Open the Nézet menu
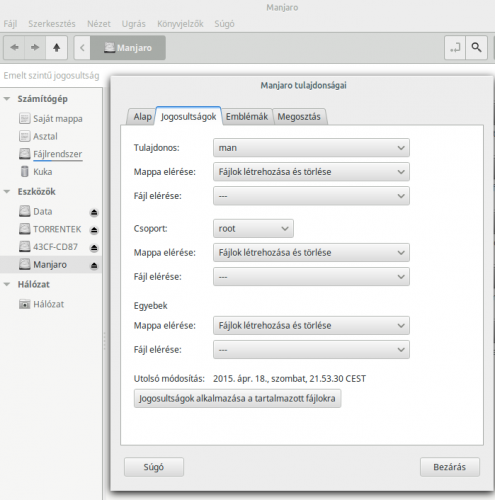Image resolution: width=495 pixels, height=500 pixels. coord(99,24)
